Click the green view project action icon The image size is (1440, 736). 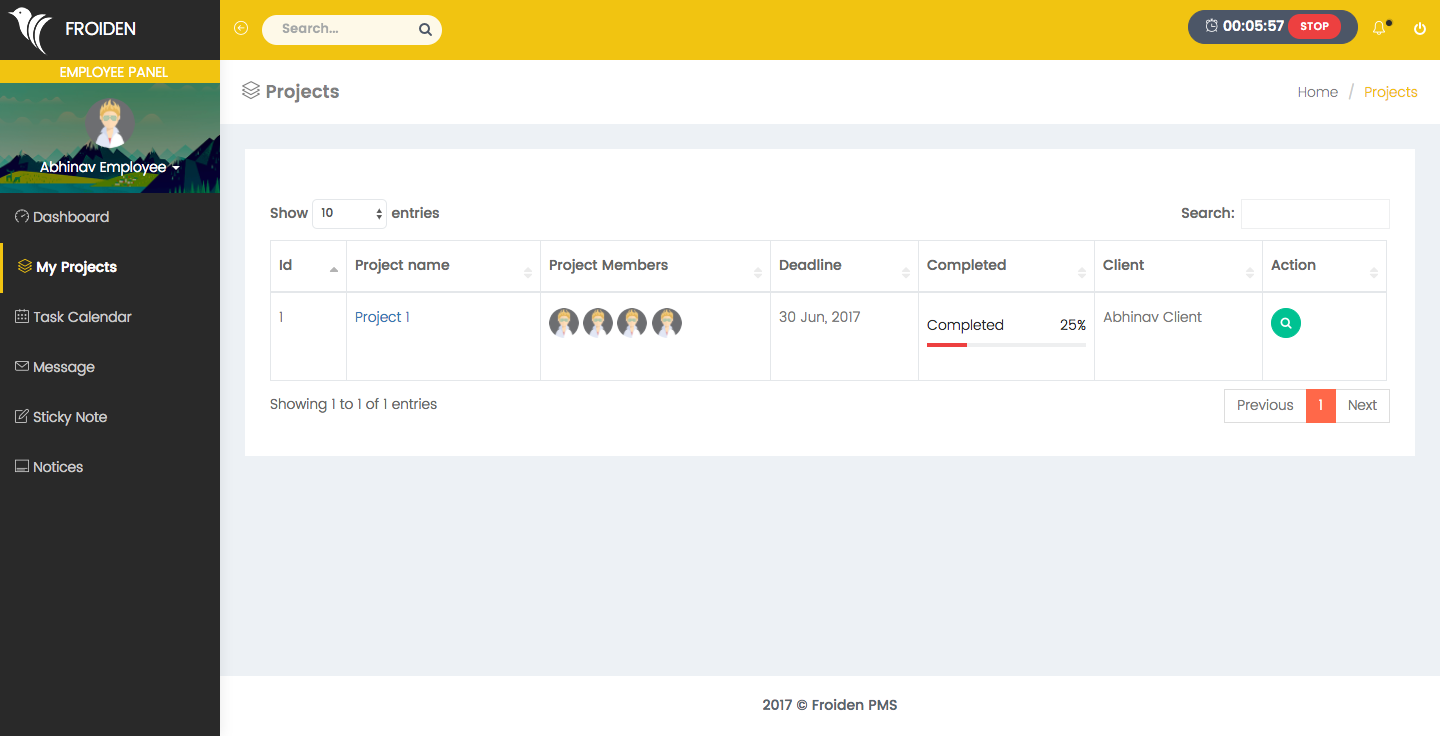click(1285, 323)
